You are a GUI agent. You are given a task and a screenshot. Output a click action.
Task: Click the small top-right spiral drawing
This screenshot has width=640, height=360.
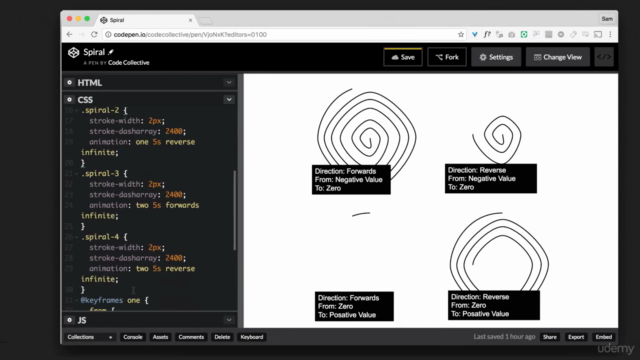point(497,139)
